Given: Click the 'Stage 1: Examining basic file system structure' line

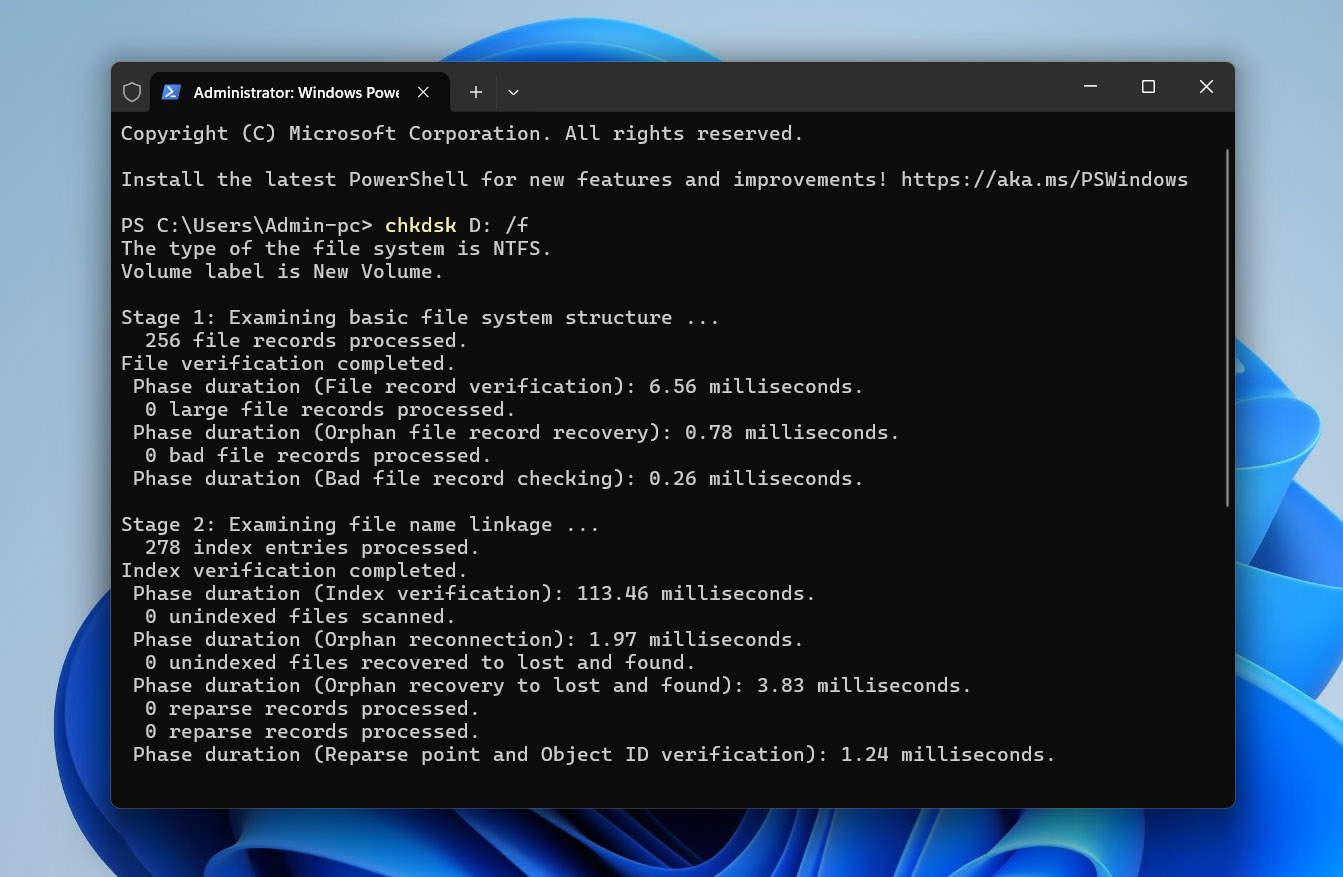Looking at the screenshot, I should [420, 318].
